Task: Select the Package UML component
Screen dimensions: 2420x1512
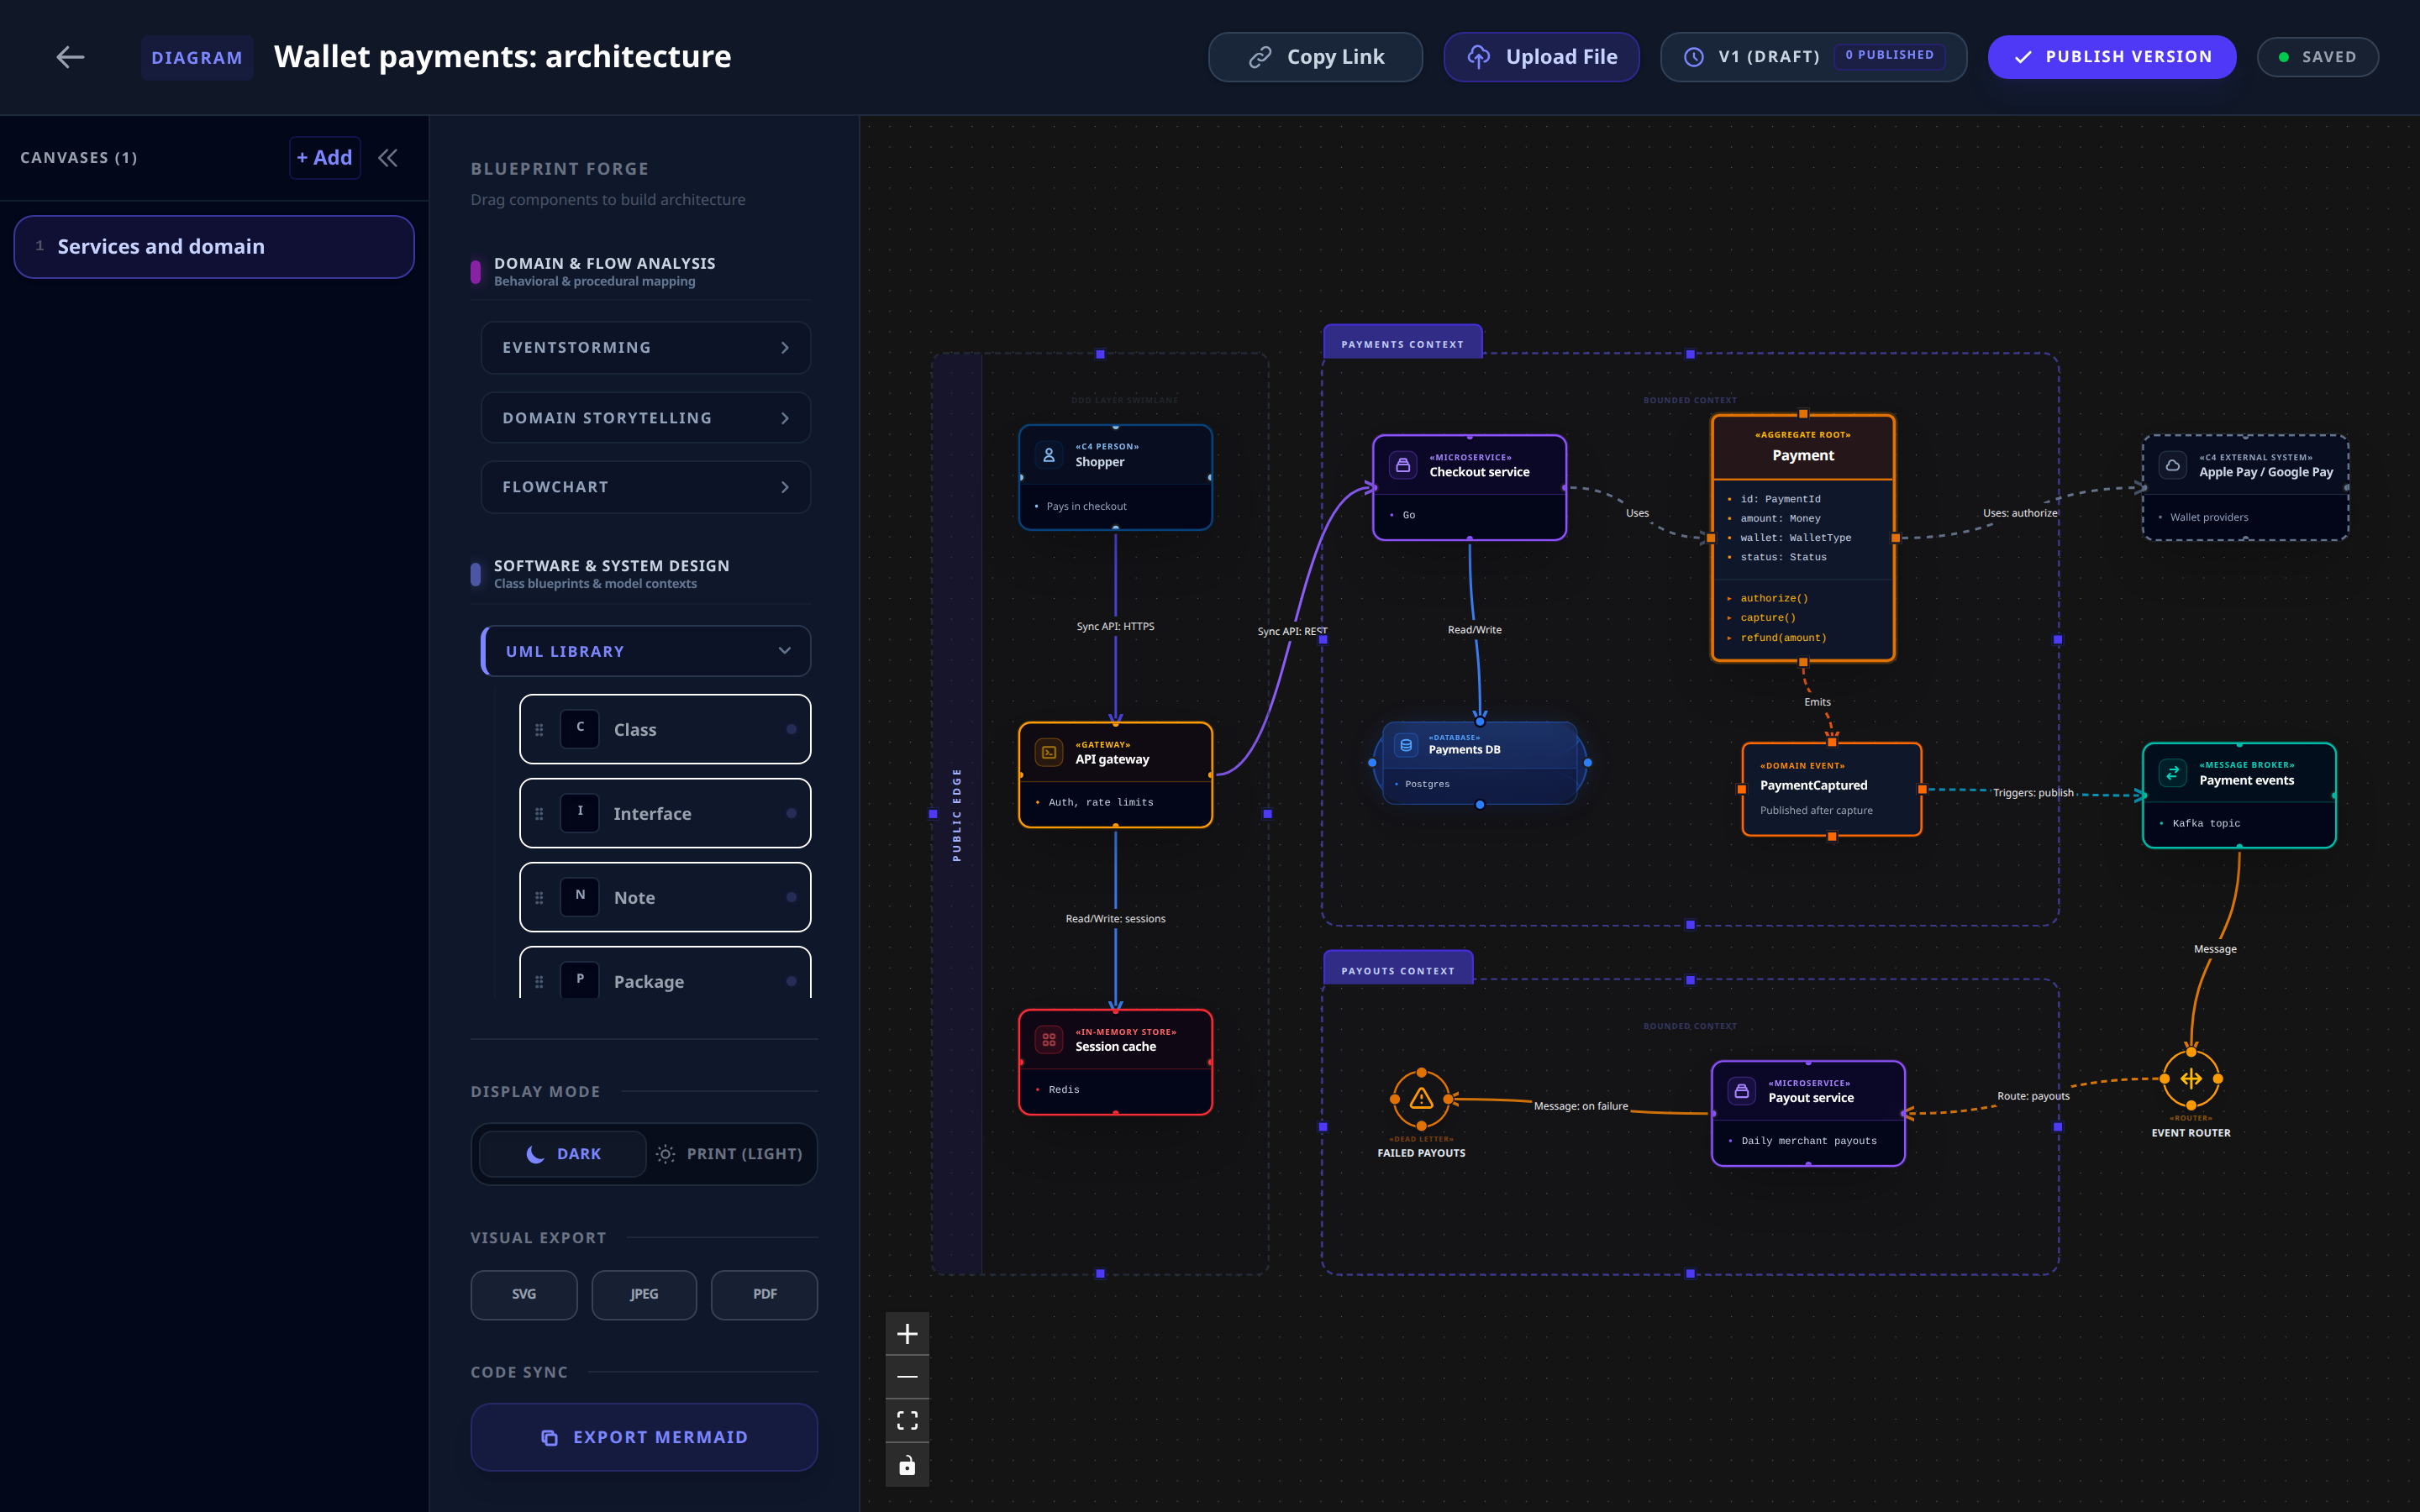Action: tap(665, 973)
